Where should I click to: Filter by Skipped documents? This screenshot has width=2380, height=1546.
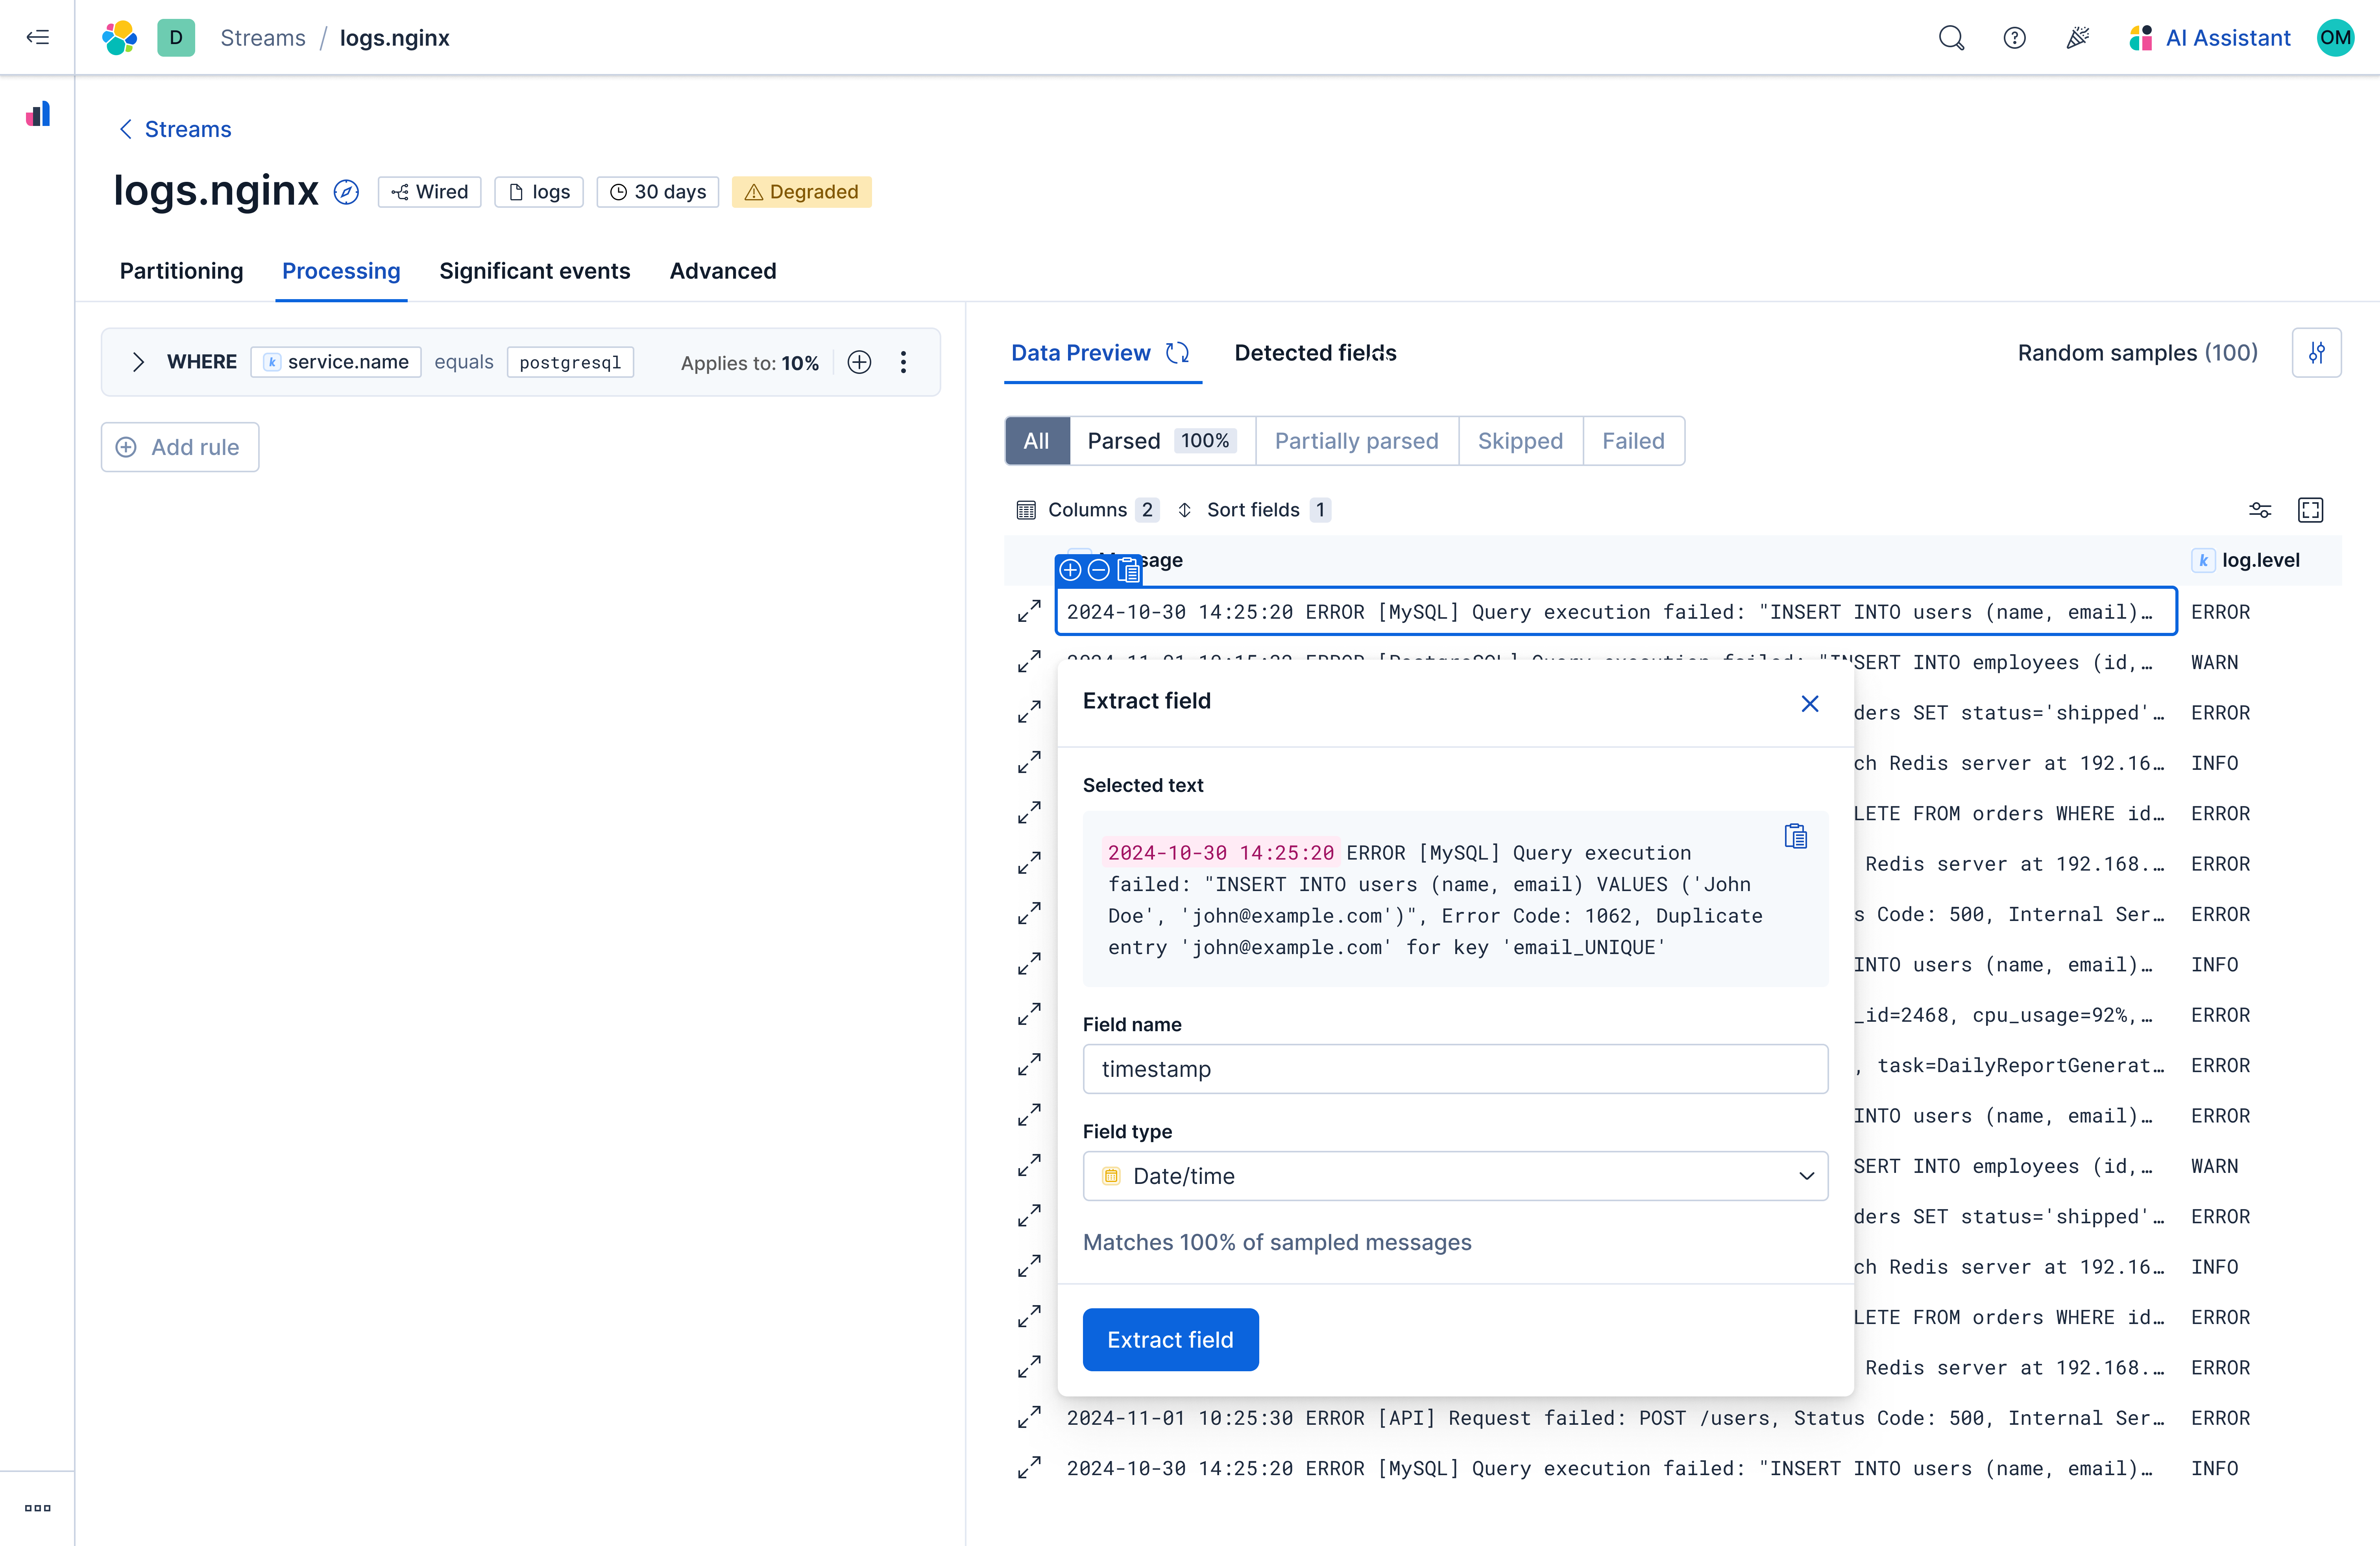point(1520,441)
